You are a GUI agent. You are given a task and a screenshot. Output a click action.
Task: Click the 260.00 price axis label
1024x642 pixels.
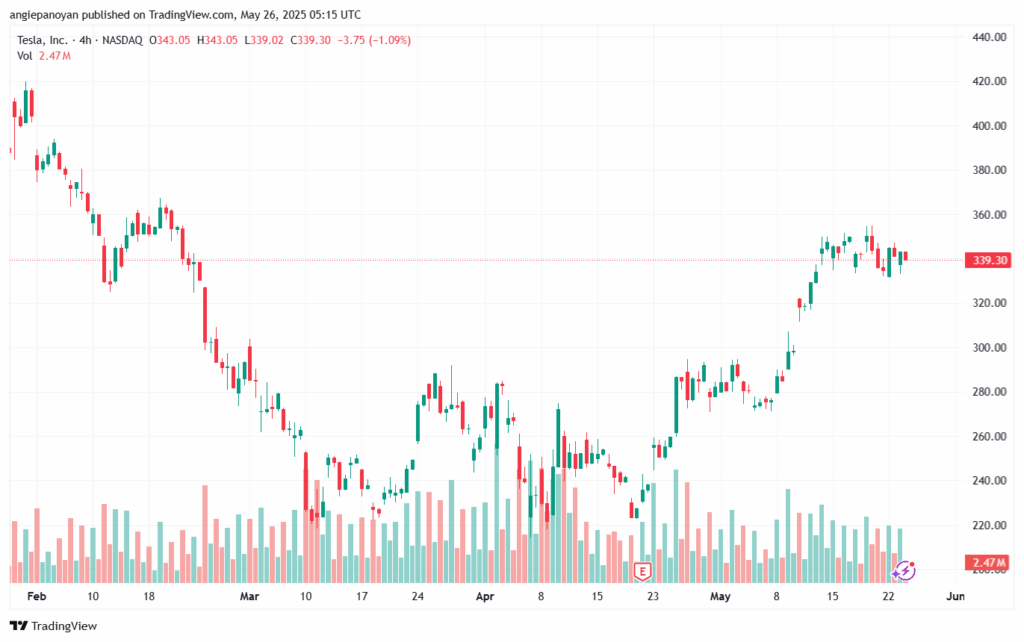click(x=989, y=436)
